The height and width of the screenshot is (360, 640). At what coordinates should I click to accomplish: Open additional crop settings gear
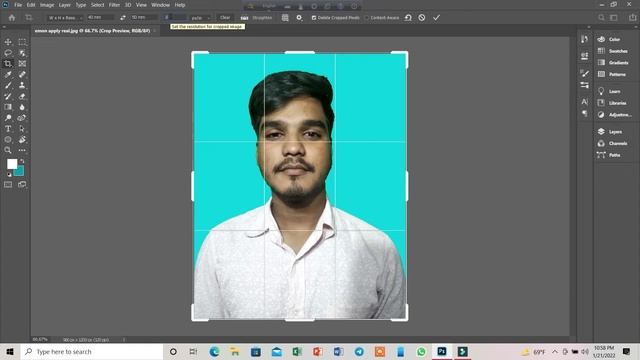click(299, 18)
